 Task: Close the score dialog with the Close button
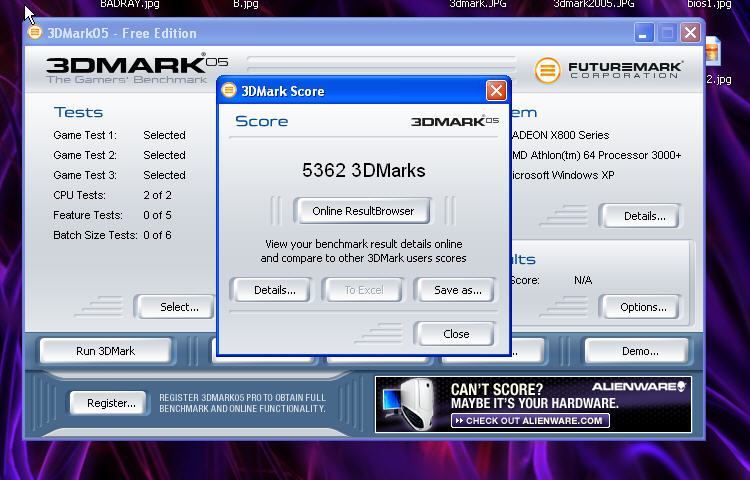[x=456, y=334]
